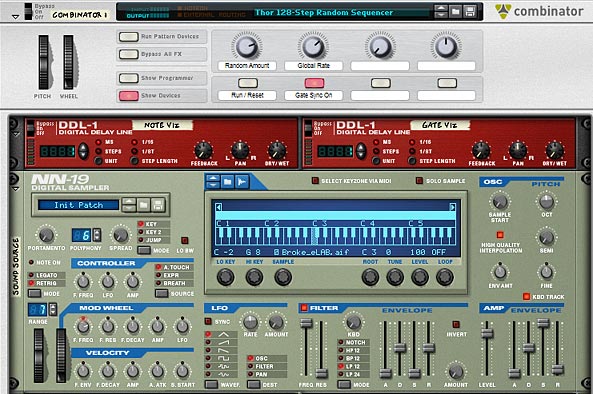Click the Lo Key knob under sample display
This screenshot has width=593, height=394.
pyautogui.click(x=225, y=277)
